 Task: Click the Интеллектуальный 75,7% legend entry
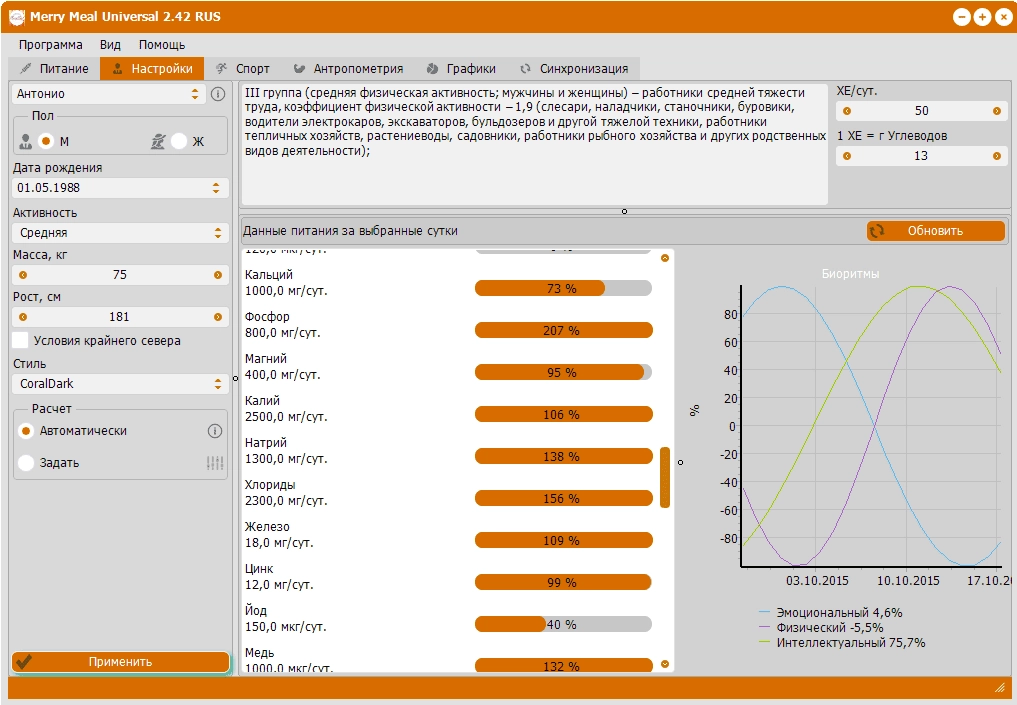pyautogui.click(x=842, y=643)
